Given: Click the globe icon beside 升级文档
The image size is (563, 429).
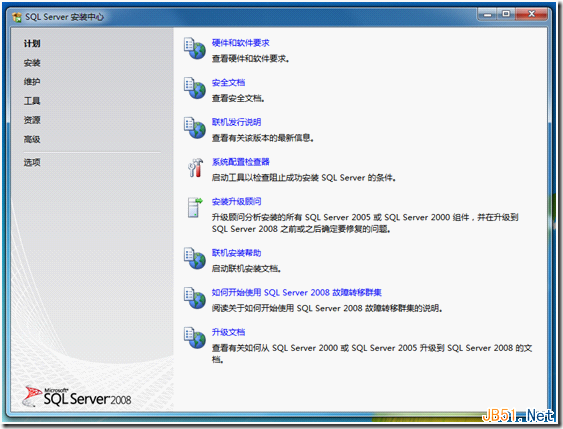Looking at the screenshot, I should pos(195,338).
